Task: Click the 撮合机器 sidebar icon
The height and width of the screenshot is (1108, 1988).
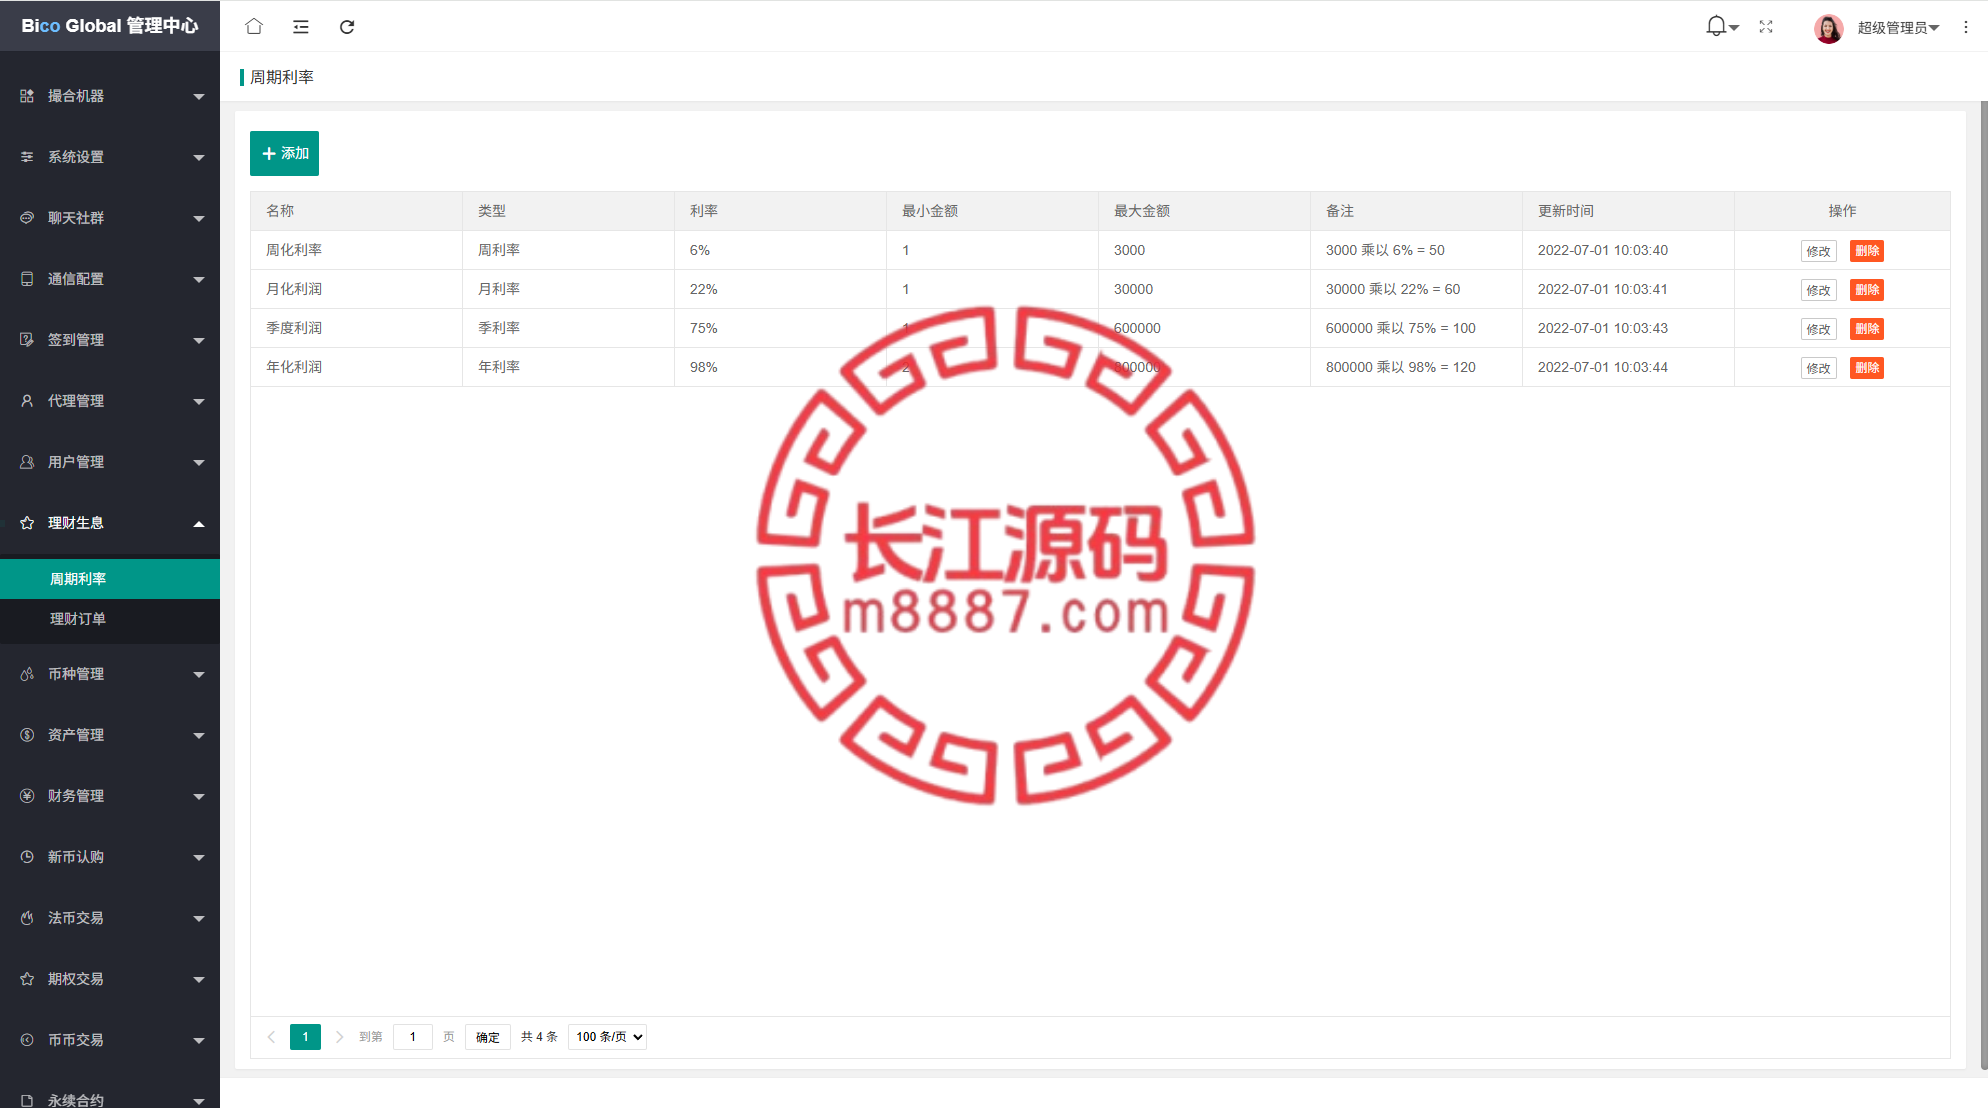Action: click(x=27, y=96)
